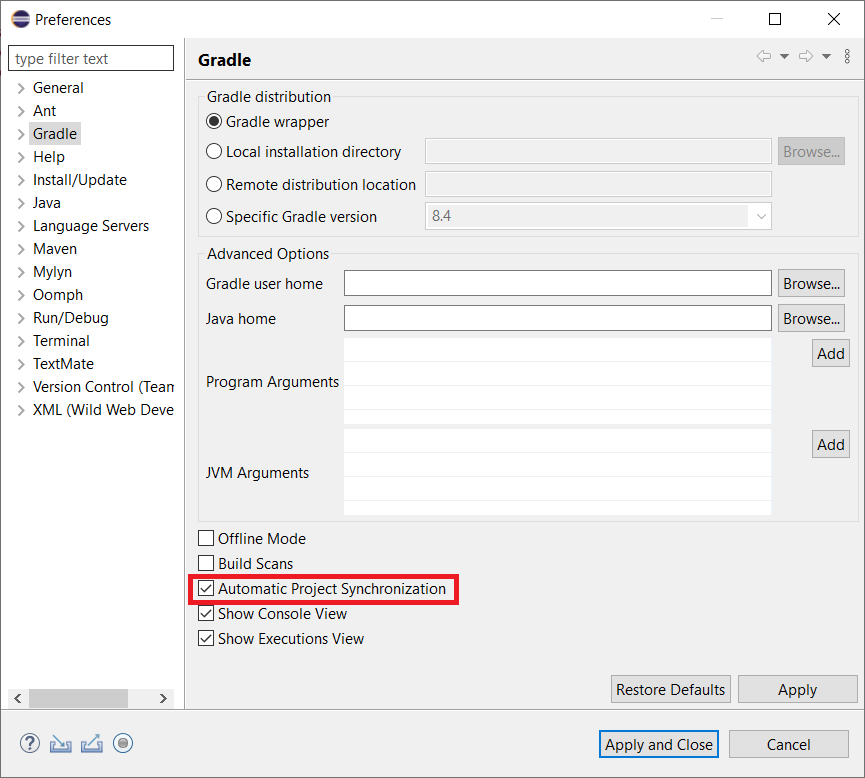Click the Import preferences icon
Screen dimensions: 865x778
pyautogui.click(x=61, y=743)
